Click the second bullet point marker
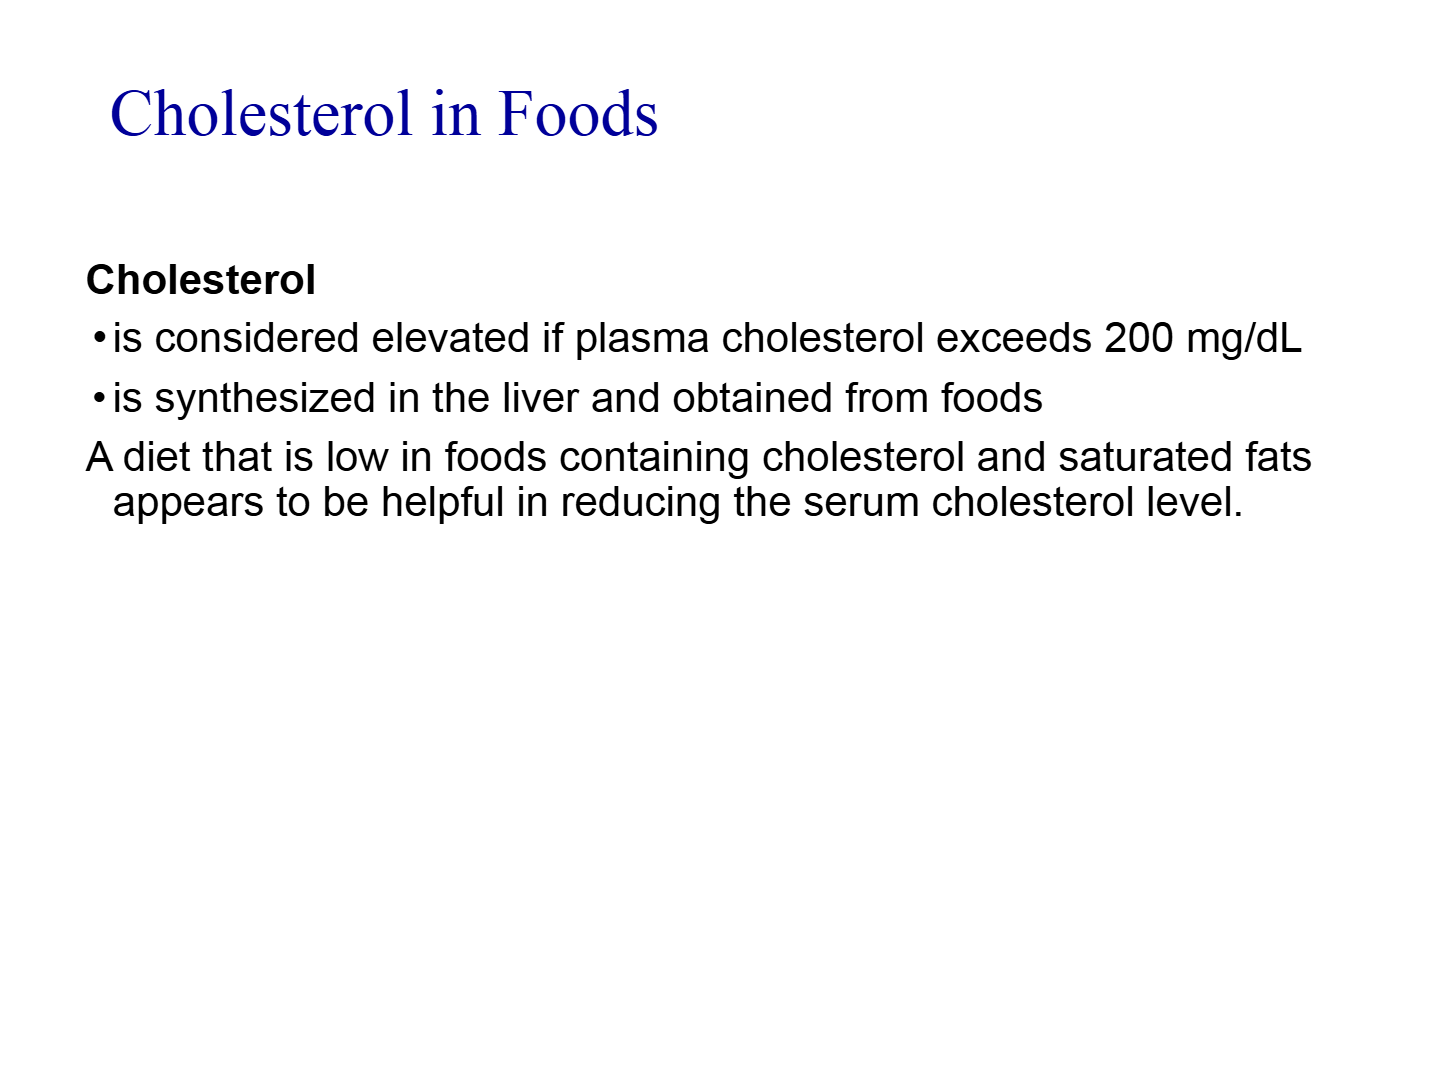 [99, 399]
